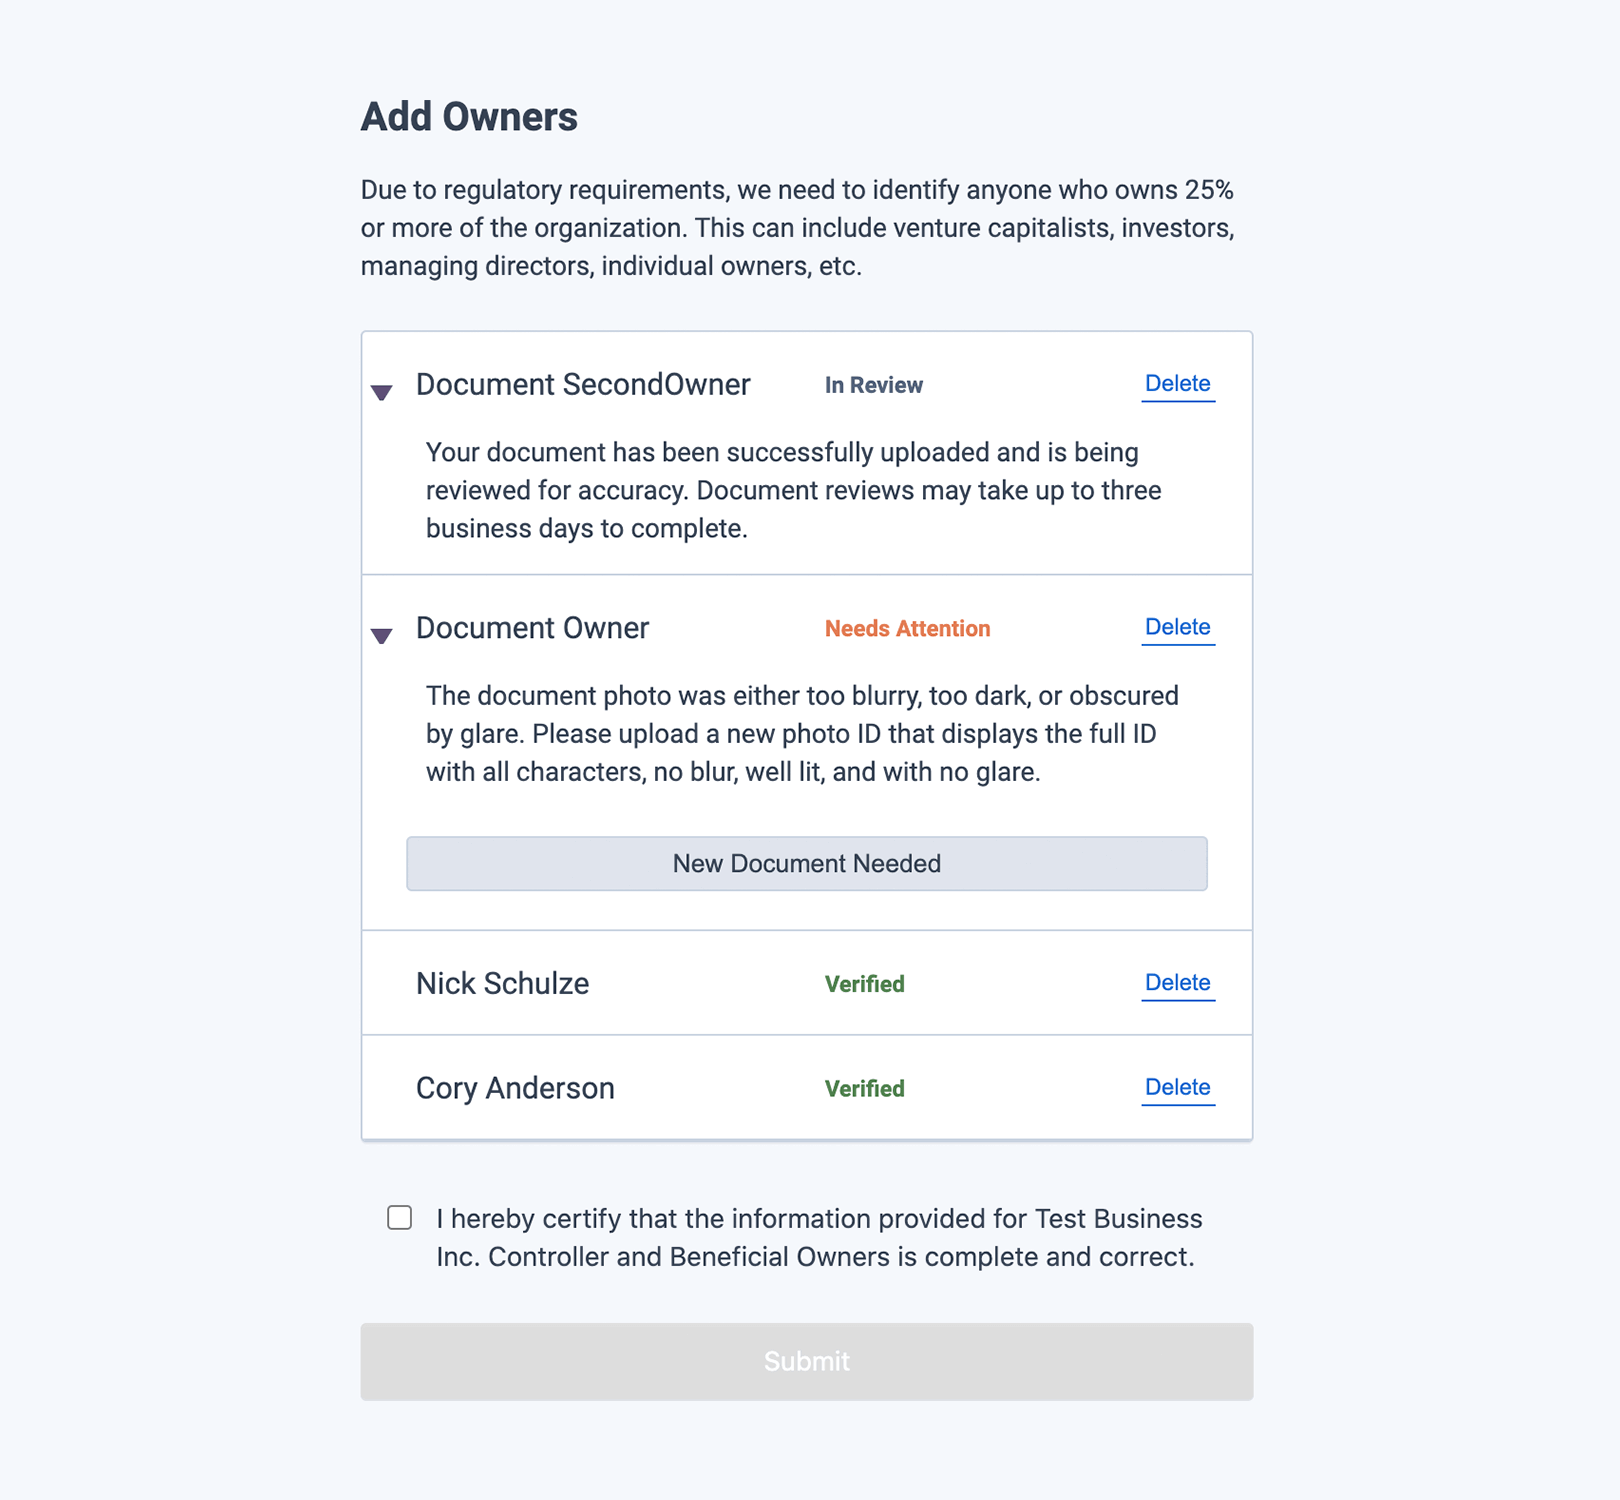The image size is (1620, 1500).
Task: Delete the Document Owner entry
Action: click(x=1178, y=627)
